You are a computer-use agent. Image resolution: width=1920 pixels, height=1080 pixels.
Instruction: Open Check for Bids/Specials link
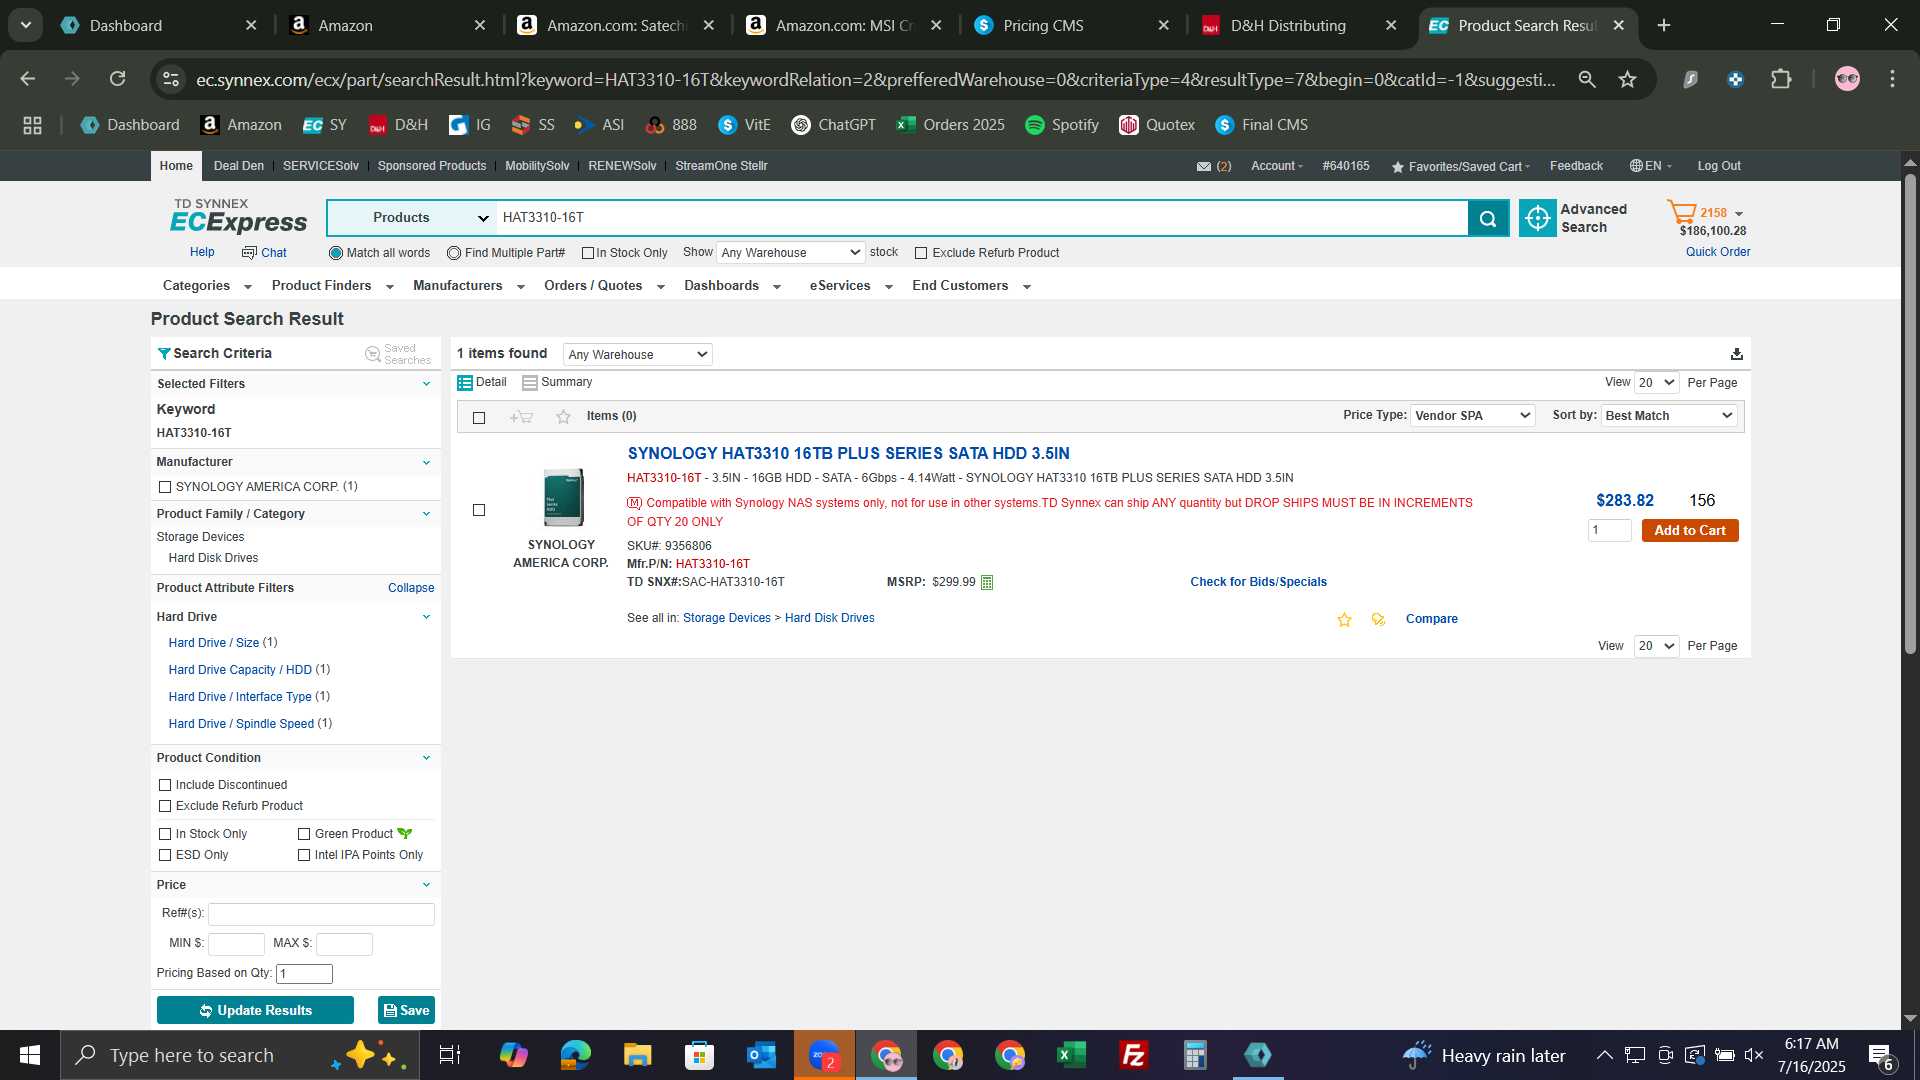tap(1258, 582)
